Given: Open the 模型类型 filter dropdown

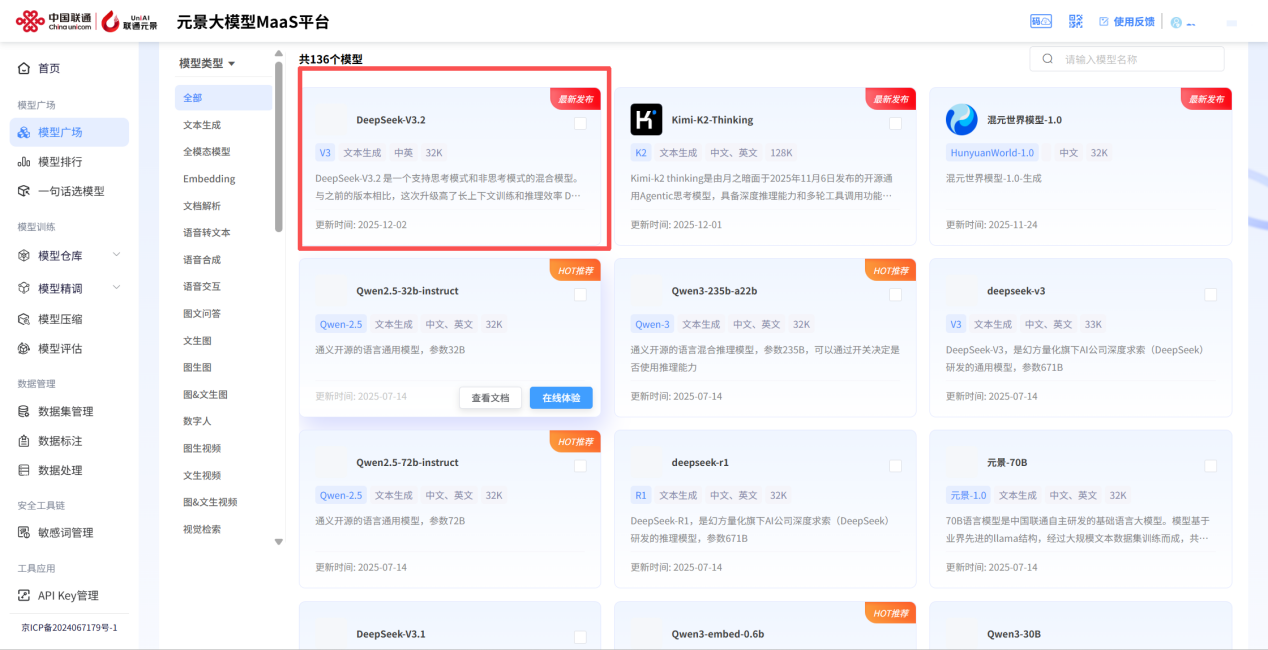Looking at the screenshot, I should [201, 62].
